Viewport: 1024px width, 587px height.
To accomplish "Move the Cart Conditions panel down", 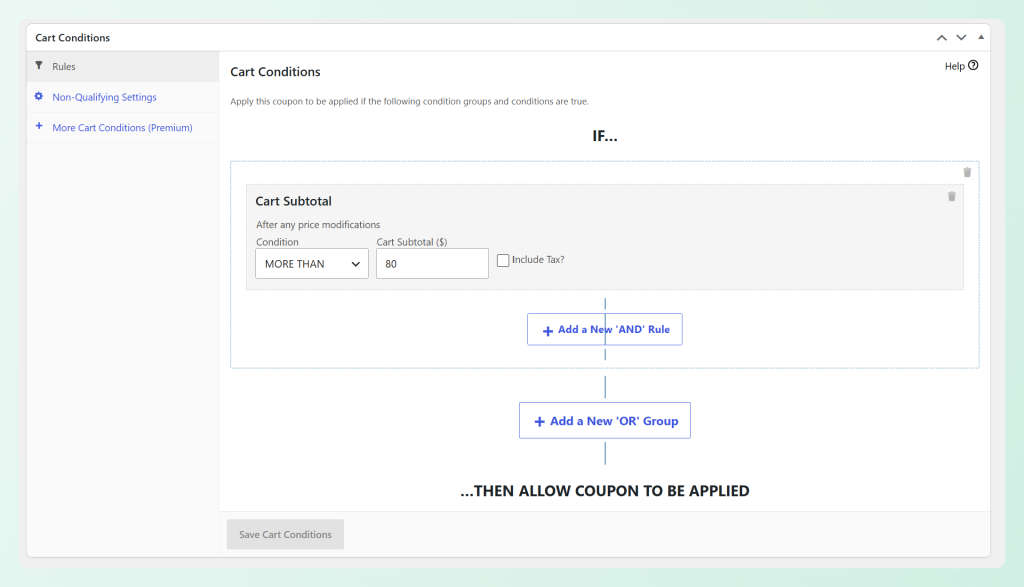I will click(x=961, y=38).
